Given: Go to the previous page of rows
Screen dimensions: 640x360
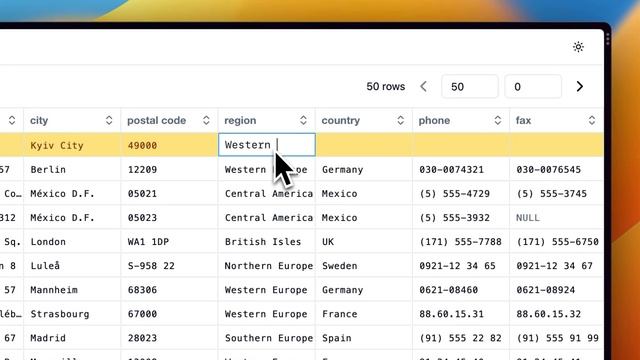Looking at the screenshot, I should coord(423,87).
